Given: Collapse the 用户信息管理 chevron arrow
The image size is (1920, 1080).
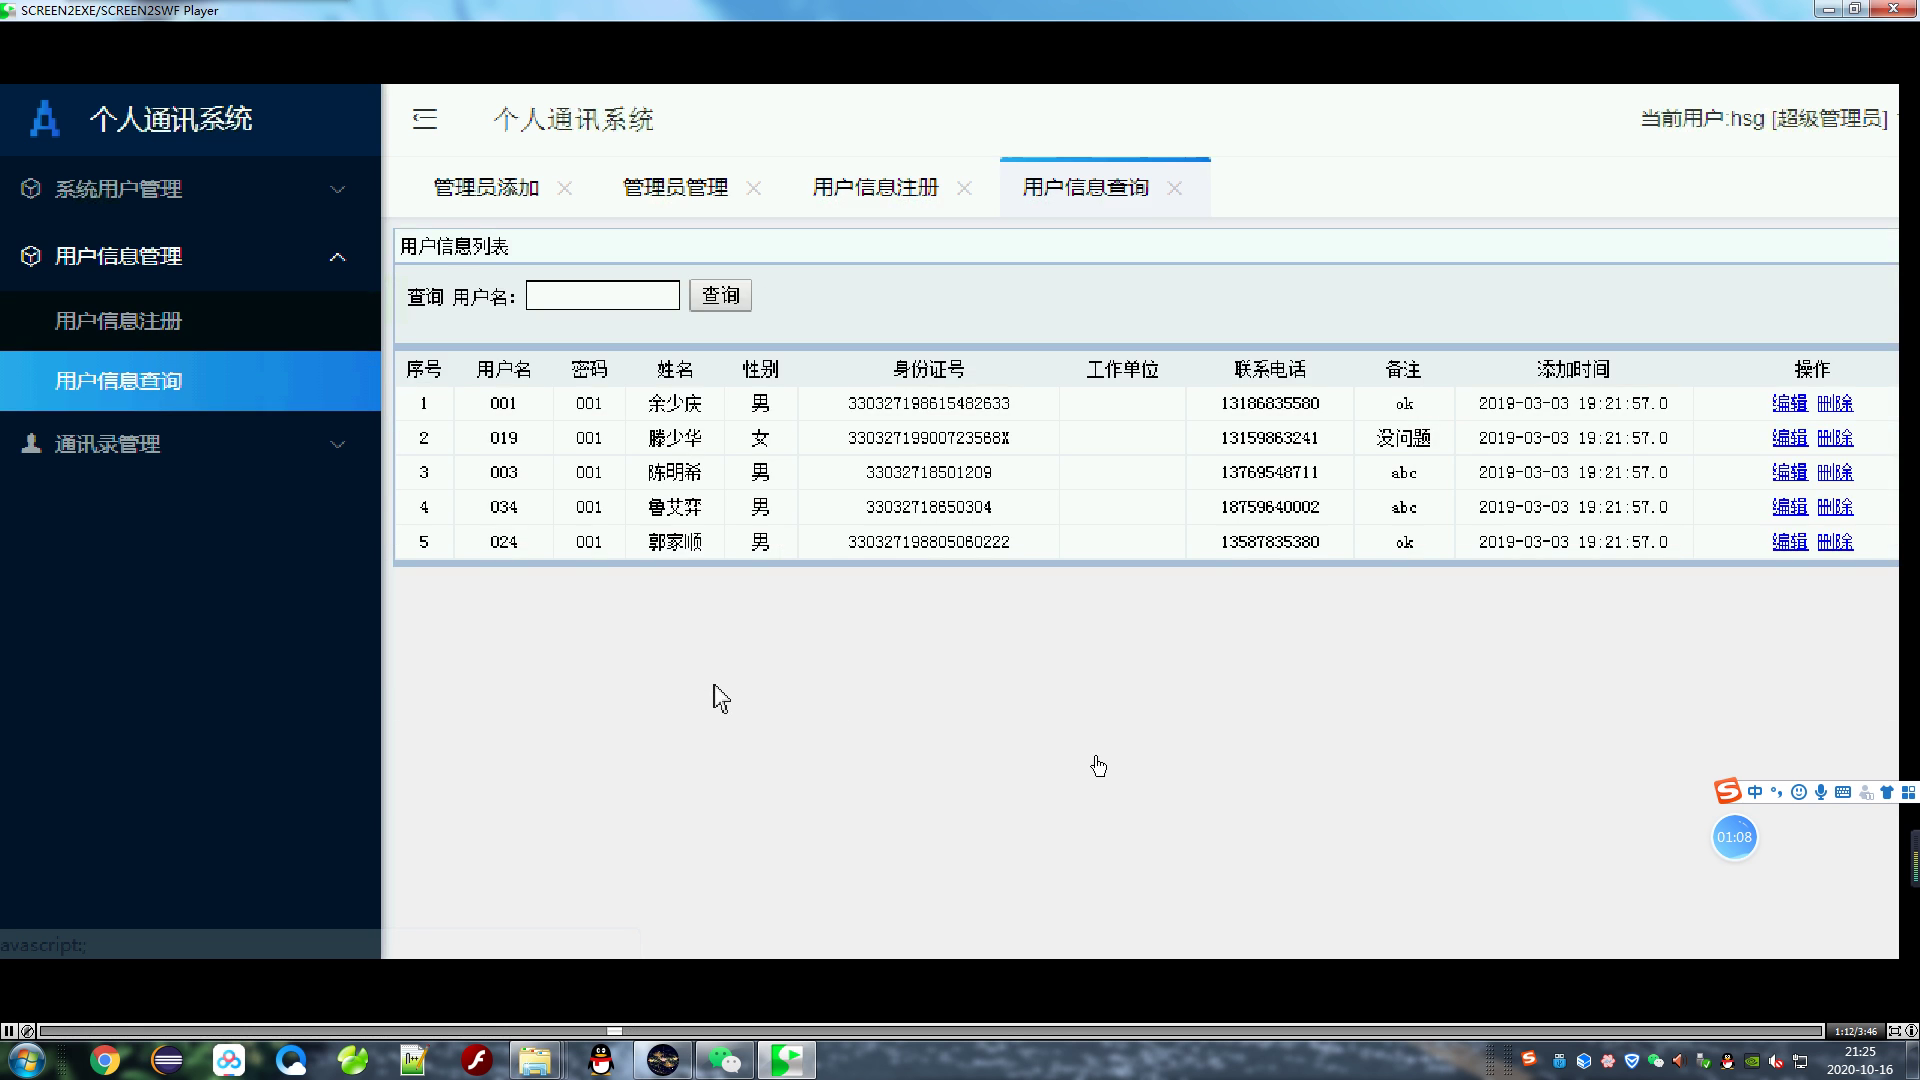Looking at the screenshot, I should pyautogui.click(x=338, y=257).
